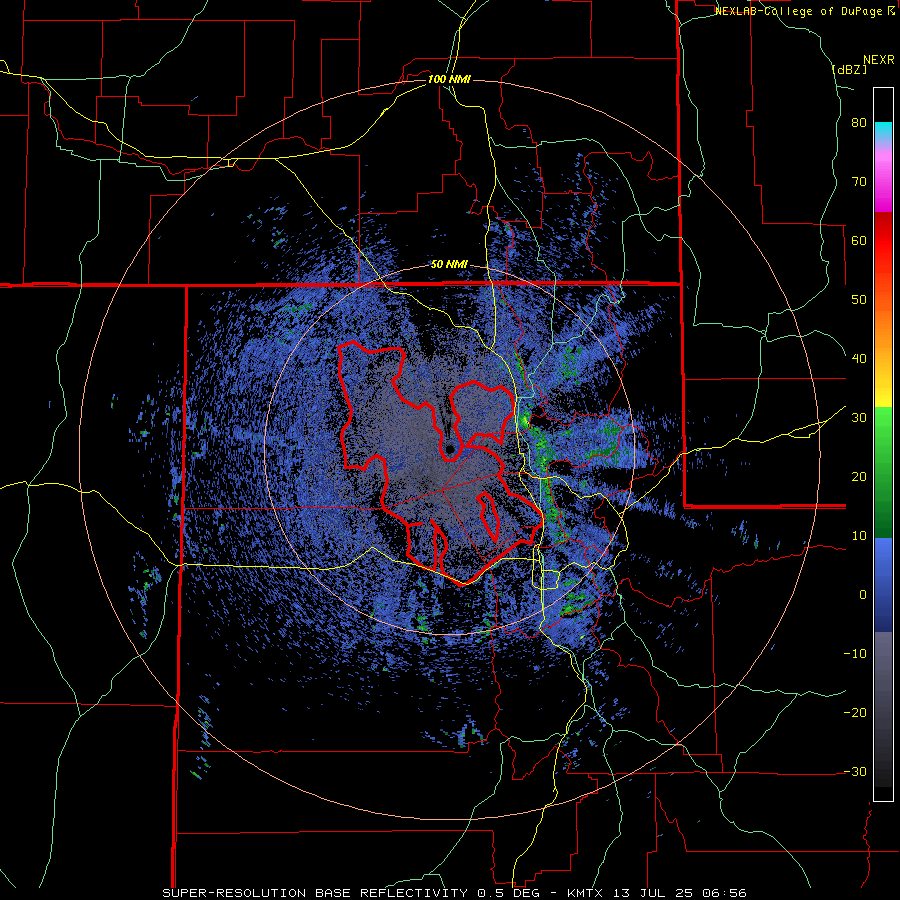This screenshot has height=900, width=900.
Task: Click the radar site black dot at center
Action: pos(449,449)
